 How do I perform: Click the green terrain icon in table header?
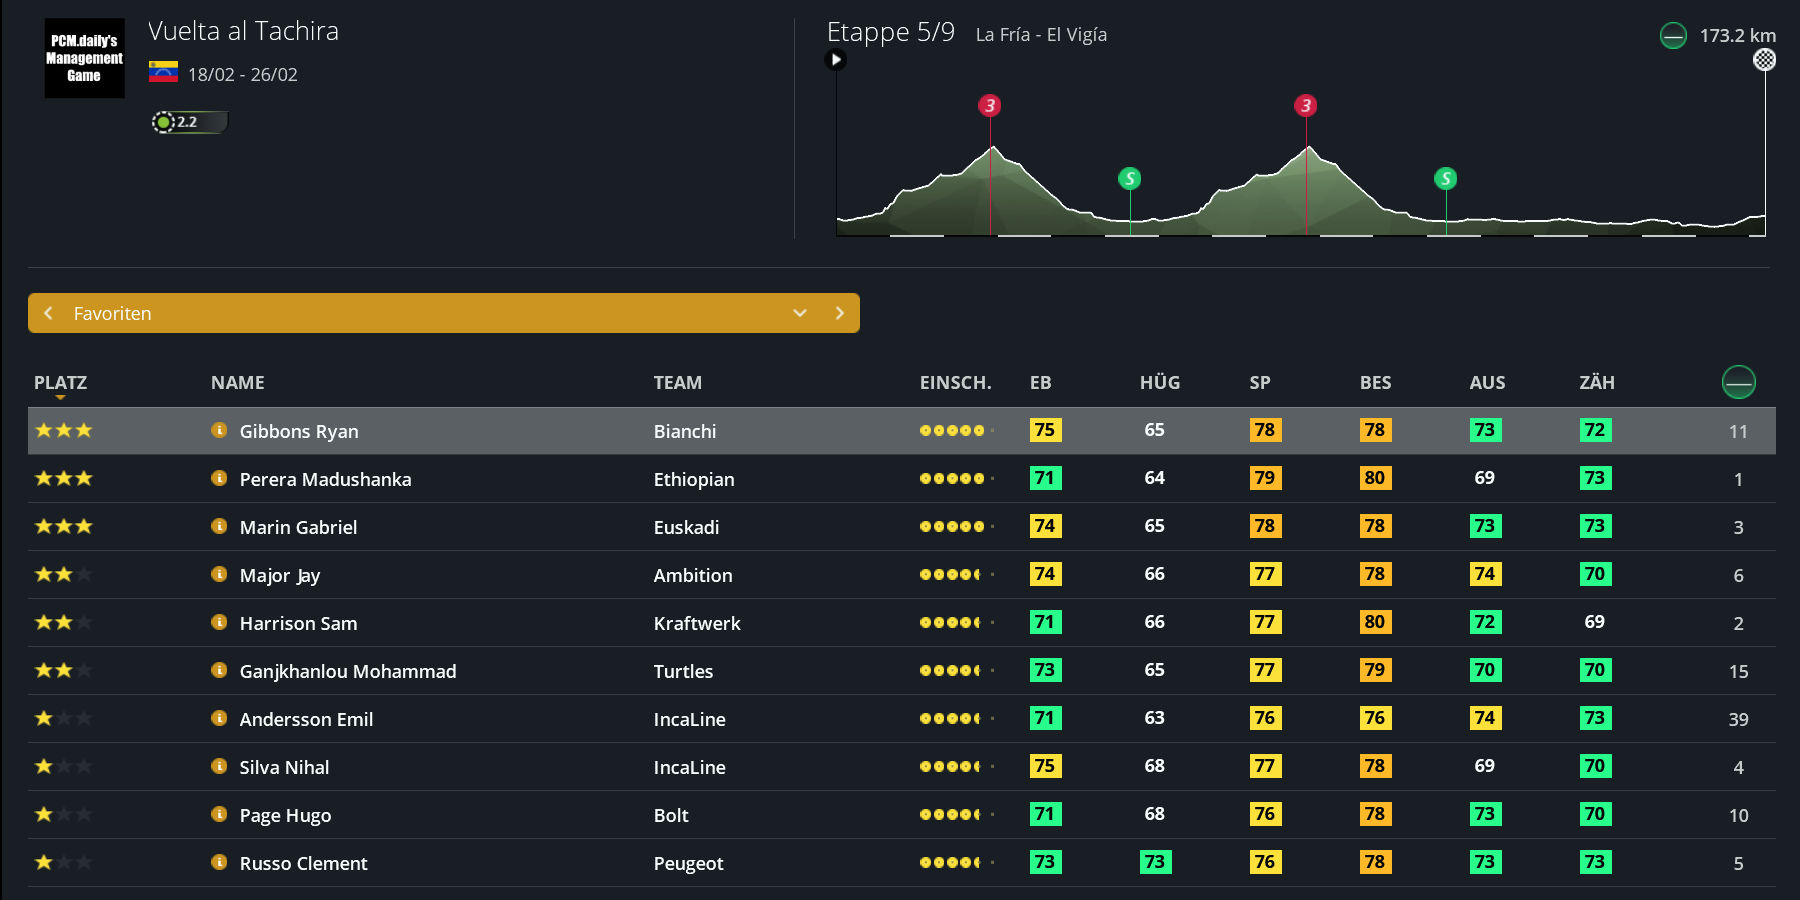(1738, 382)
